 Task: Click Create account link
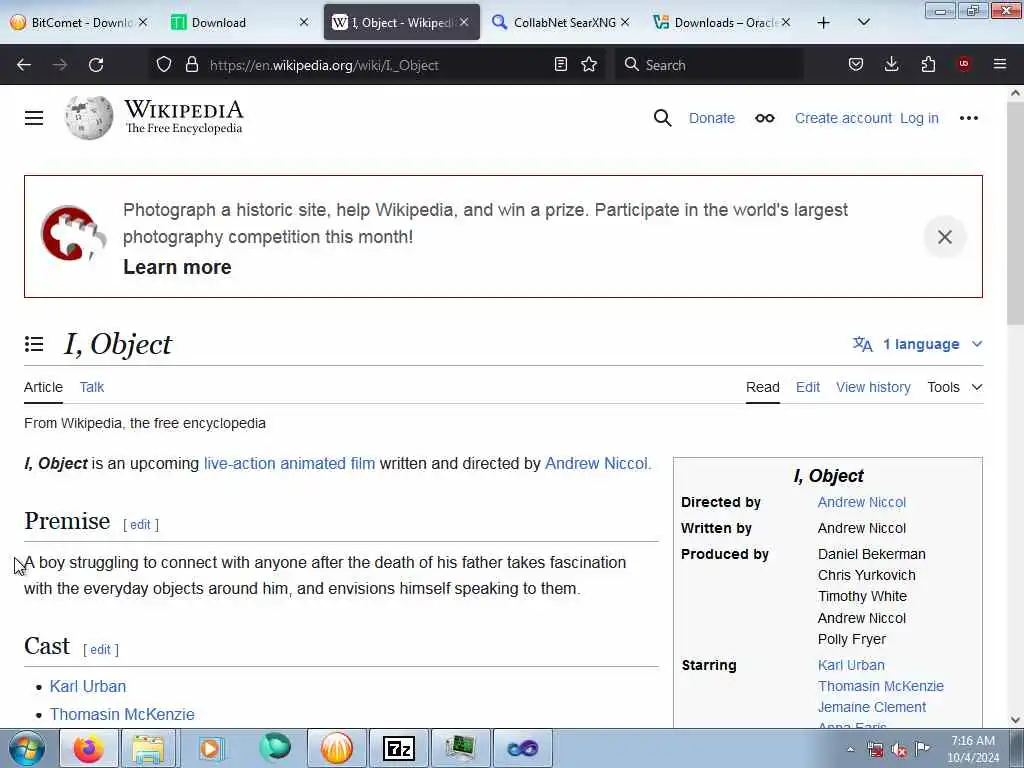(843, 118)
